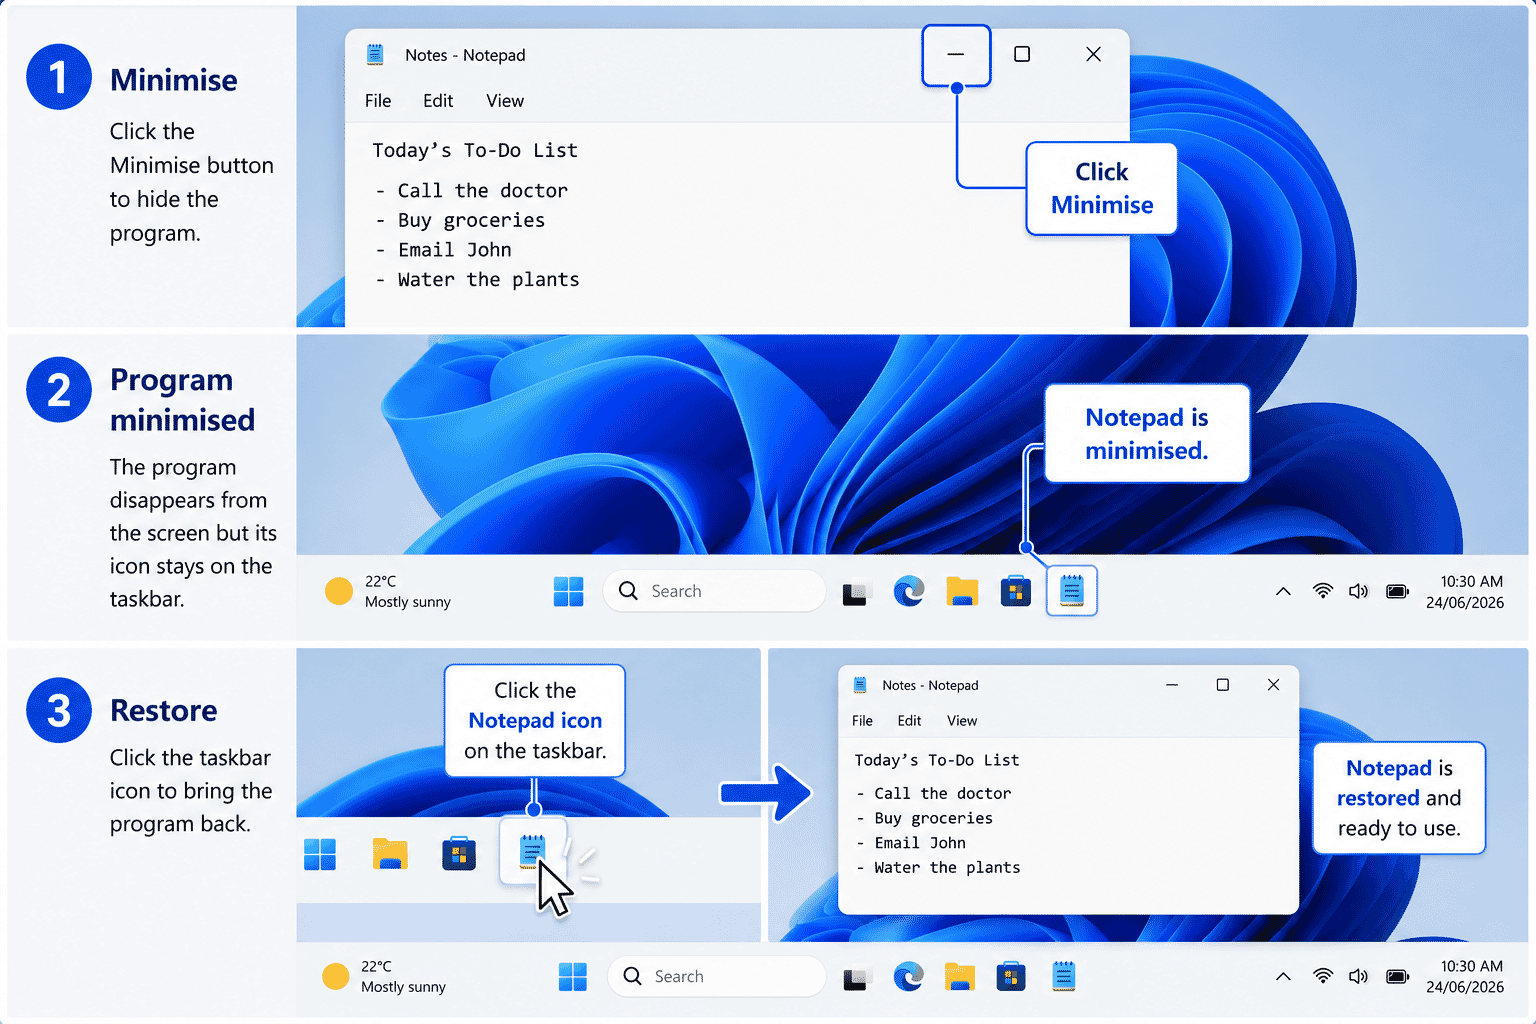Click the highlighted Notepad icon on step 2 taskbar
The image size is (1536, 1024).
tap(1072, 591)
